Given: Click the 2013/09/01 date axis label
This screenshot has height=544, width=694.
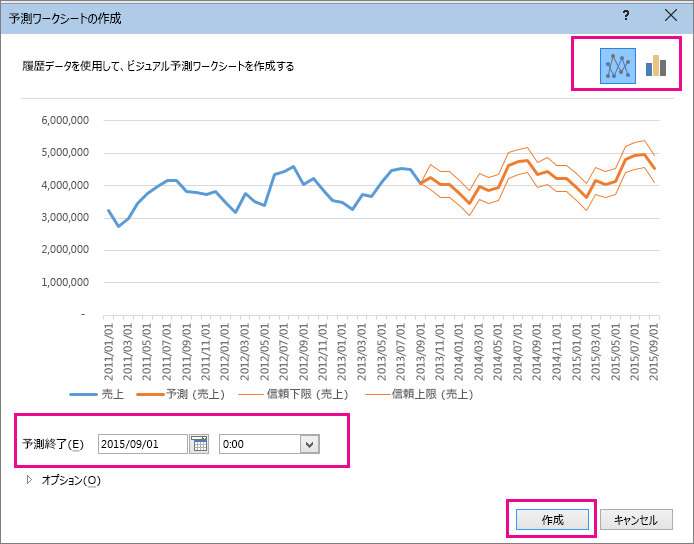Looking at the screenshot, I should point(420,352).
